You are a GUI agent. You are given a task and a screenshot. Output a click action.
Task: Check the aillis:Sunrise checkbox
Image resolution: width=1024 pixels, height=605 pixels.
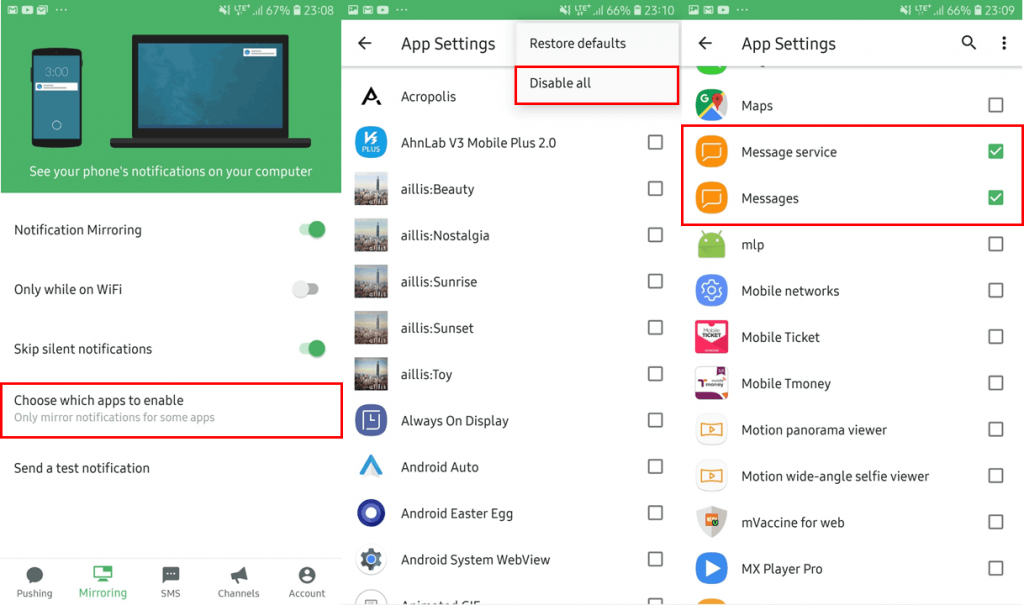click(x=655, y=282)
